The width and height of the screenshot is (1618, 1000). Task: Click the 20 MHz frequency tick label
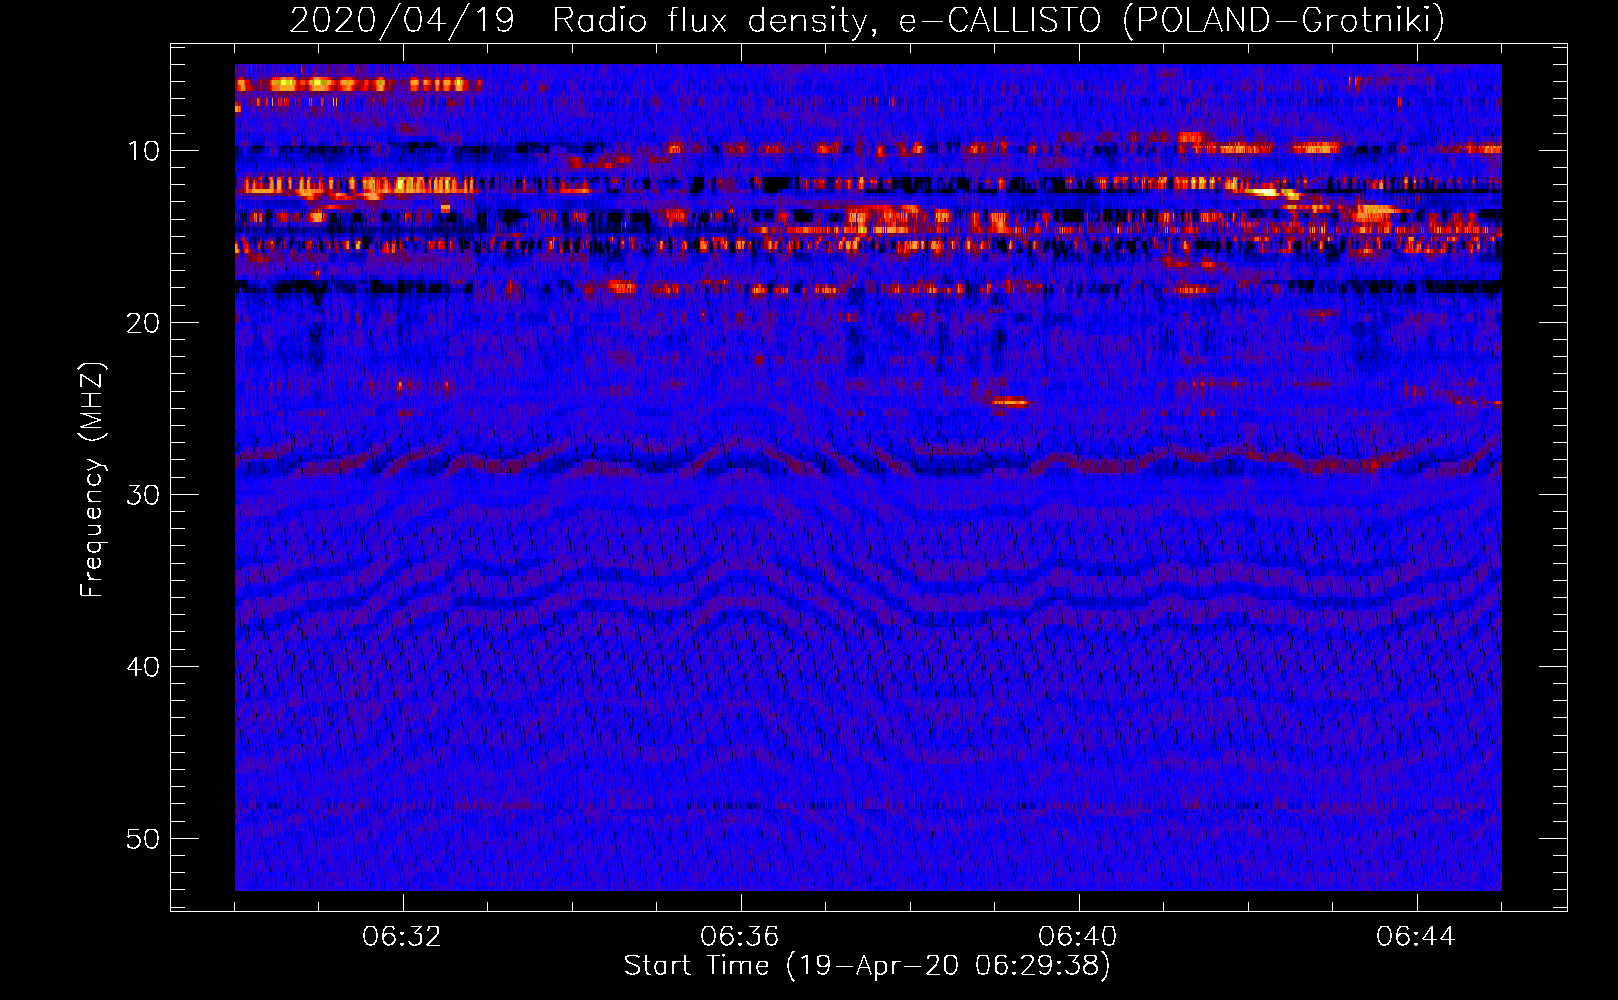coord(143,323)
